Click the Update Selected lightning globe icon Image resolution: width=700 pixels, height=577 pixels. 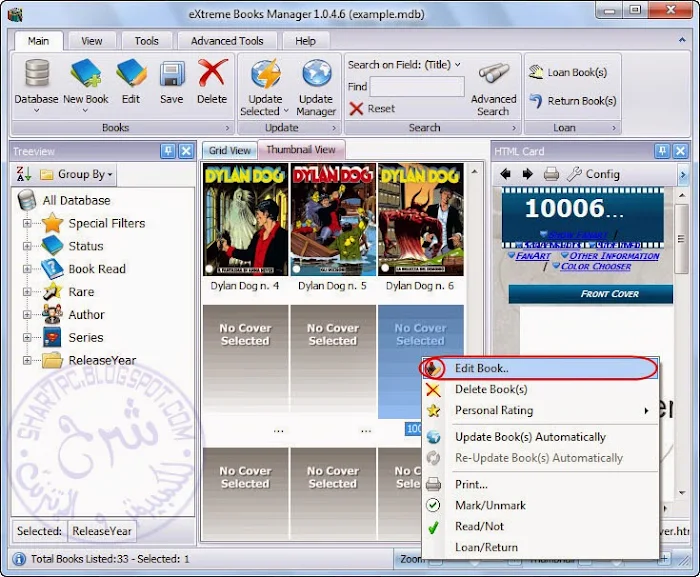pyautogui.click(x=265, y=74)
